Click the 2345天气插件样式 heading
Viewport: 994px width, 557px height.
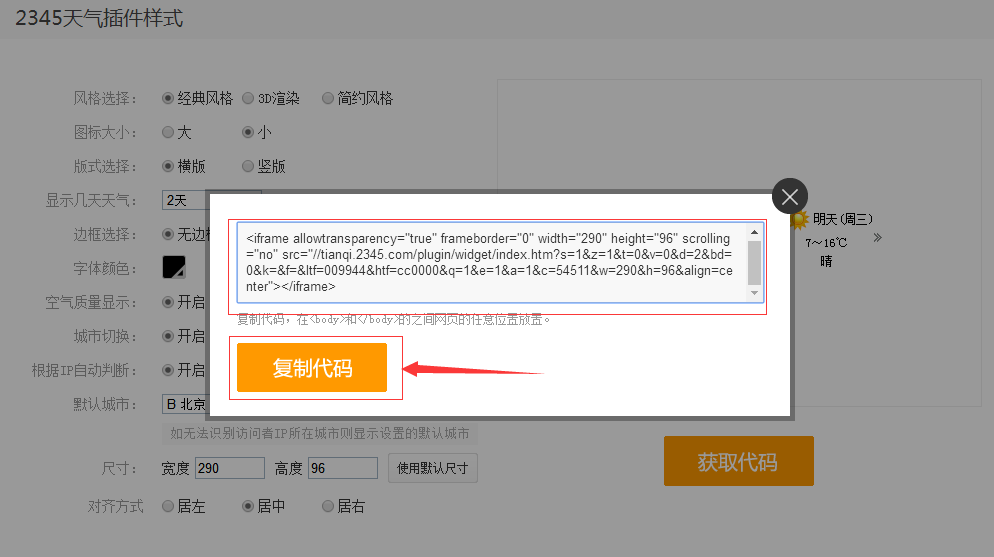(x=99, y=18)
